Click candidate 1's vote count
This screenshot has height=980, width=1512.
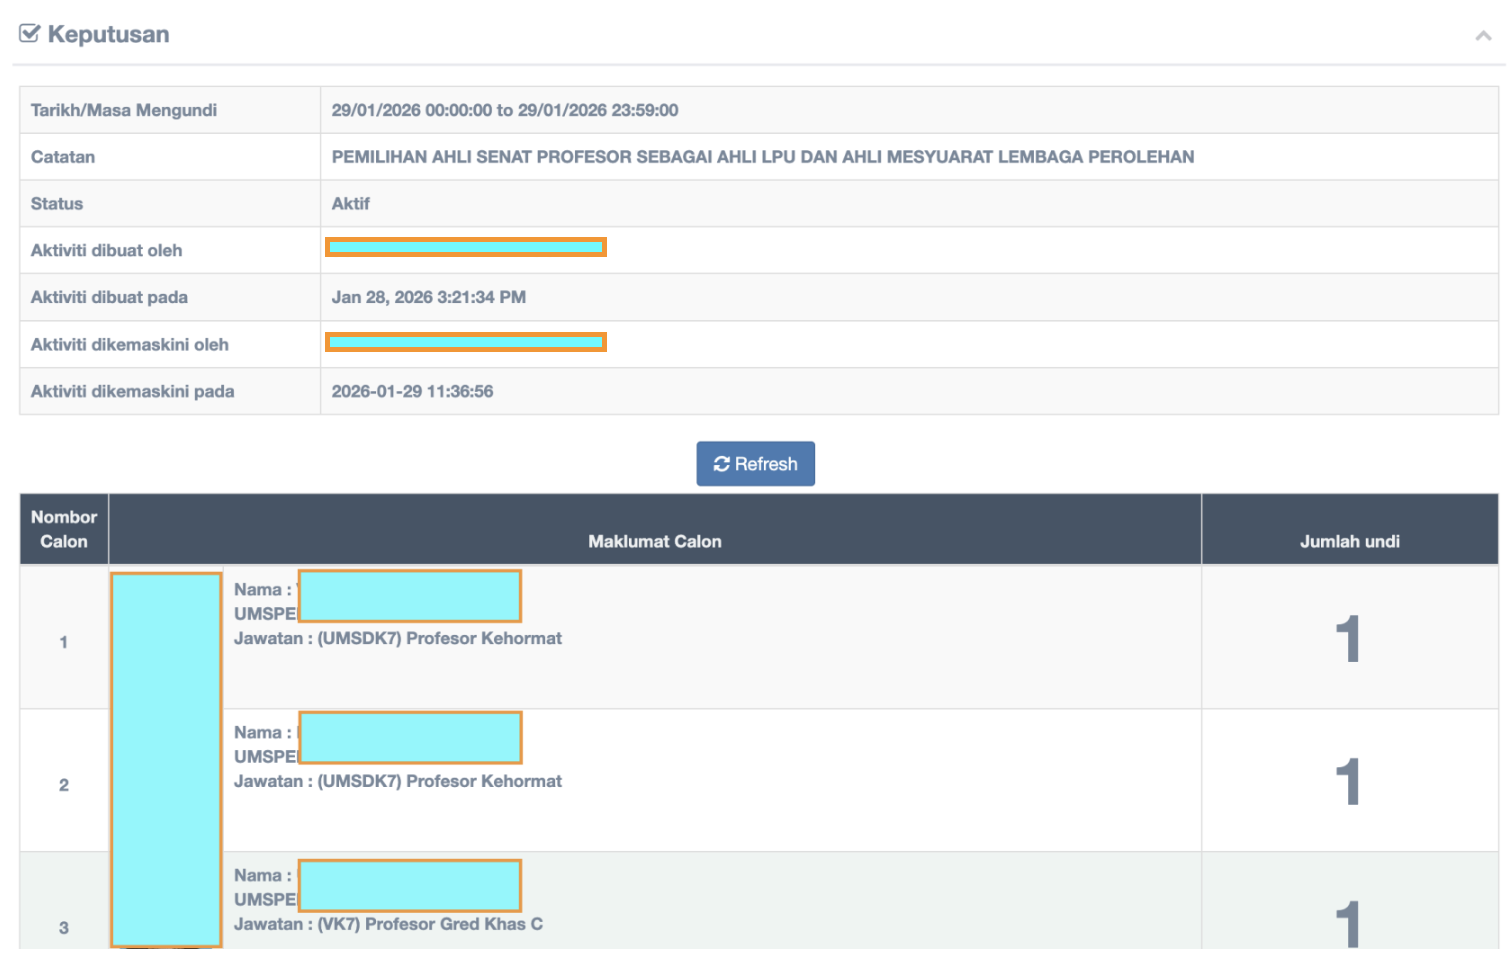[1348, 638]
